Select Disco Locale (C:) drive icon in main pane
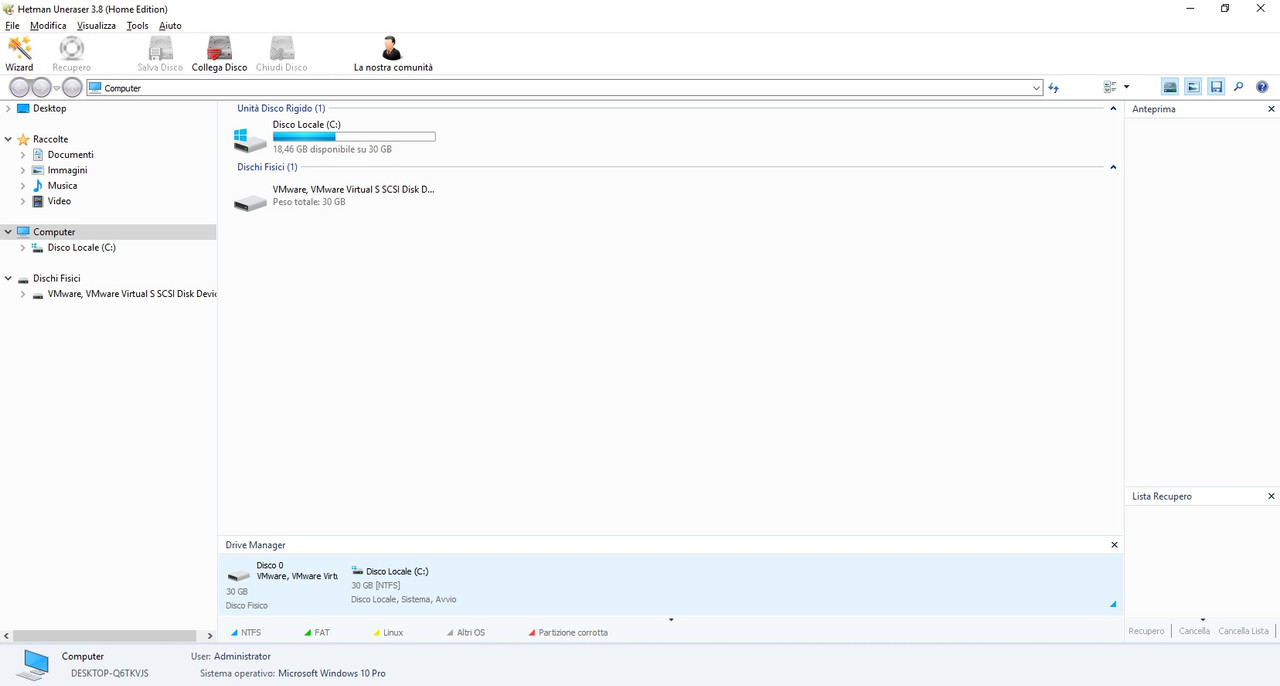The height and width of the screenshot is (686, 1280). 250,138
